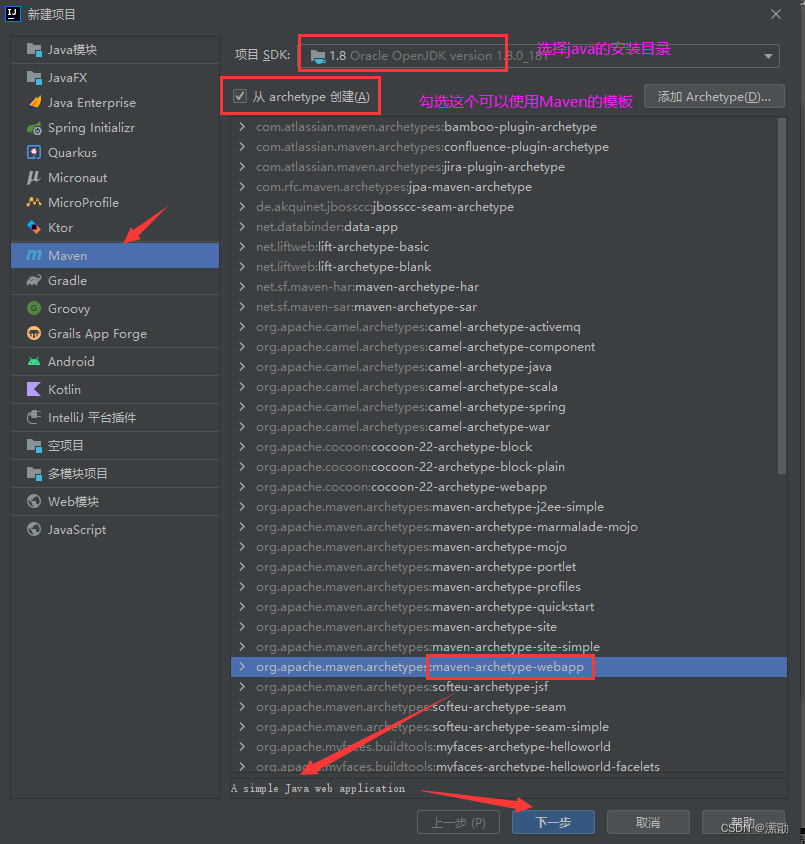Click the Web模块 globe icon
The width and height of the screenshot is (805, 844).
click(x=34, y=501)
